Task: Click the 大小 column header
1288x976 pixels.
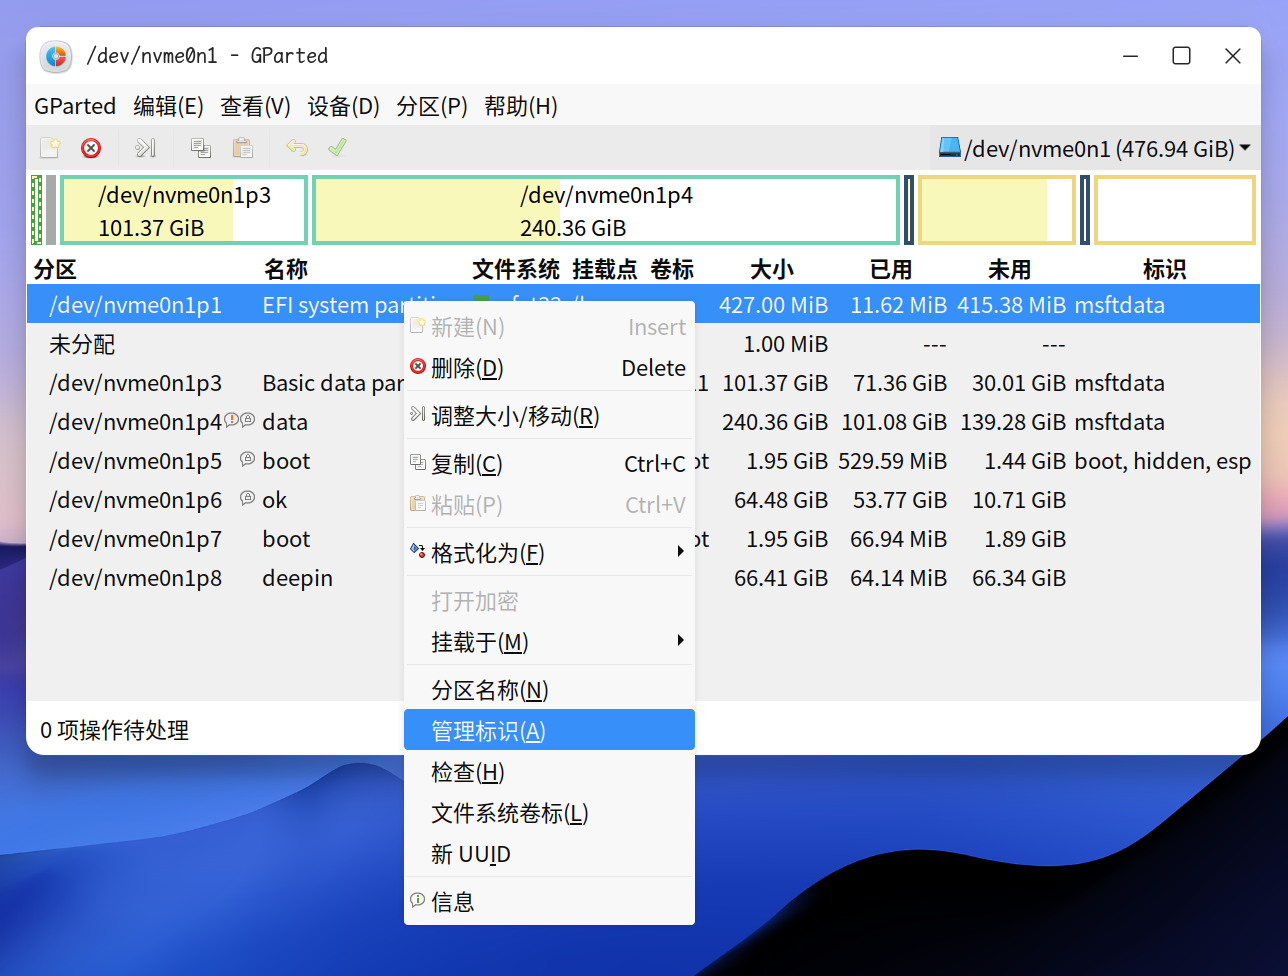Action: pos(771,269)
